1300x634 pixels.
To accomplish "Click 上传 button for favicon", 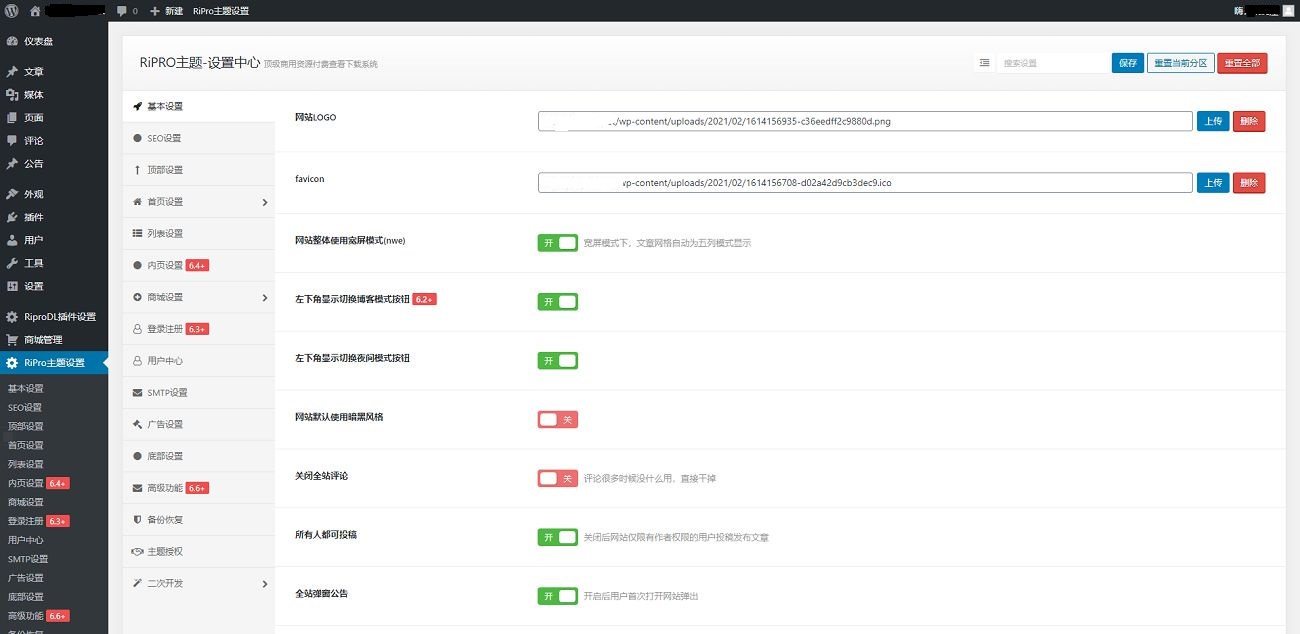I will click(1213, 183).
